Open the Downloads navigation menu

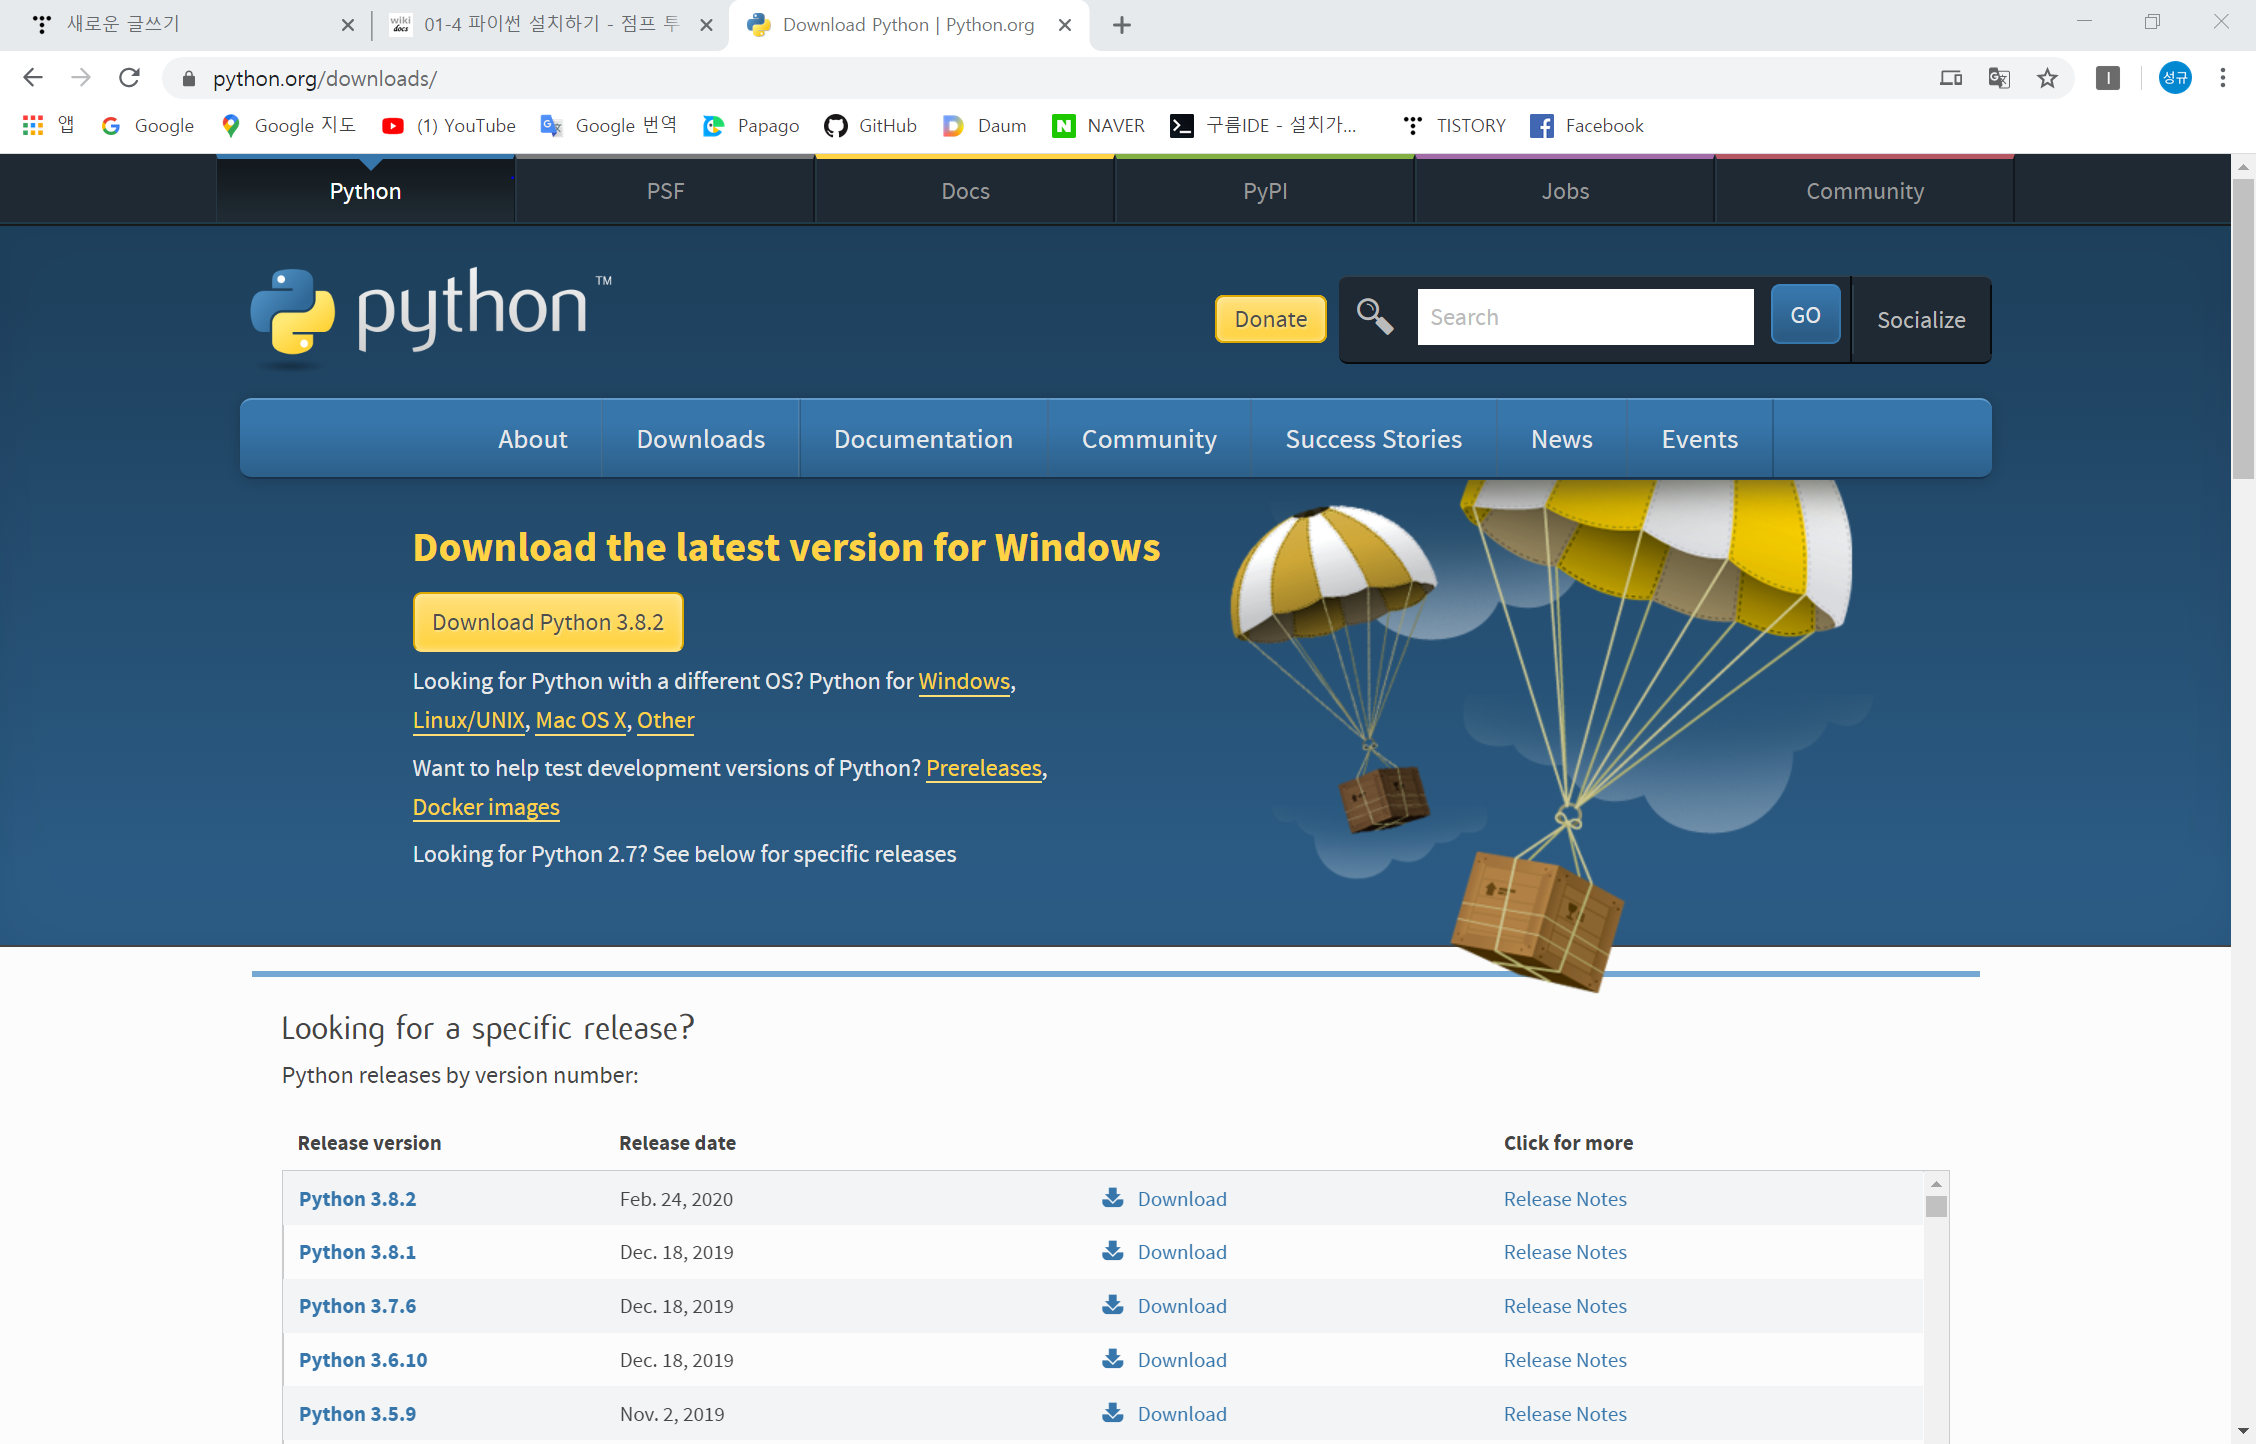click(700, 439)
